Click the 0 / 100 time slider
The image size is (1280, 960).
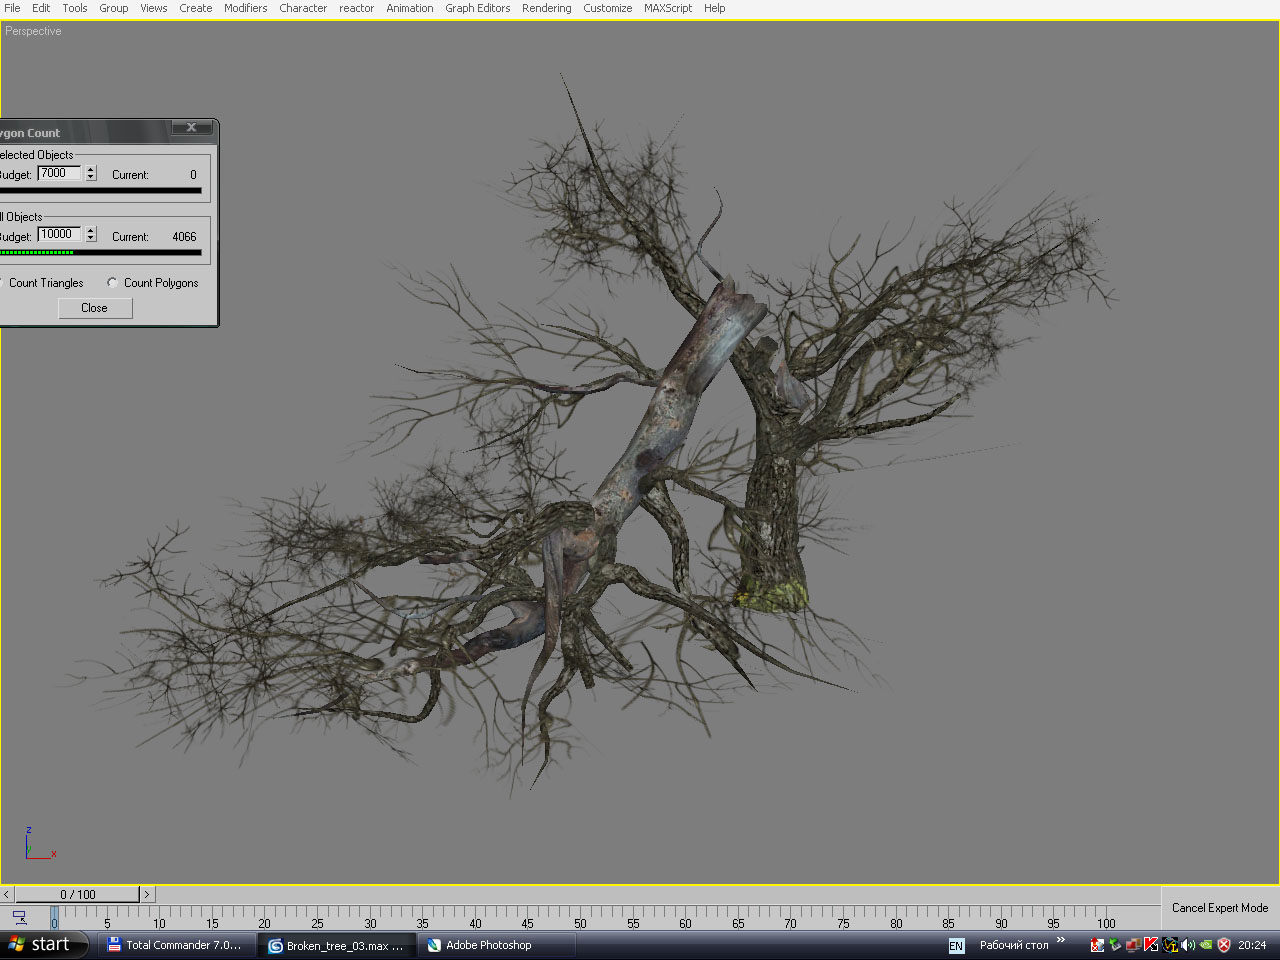click(77, 895)
